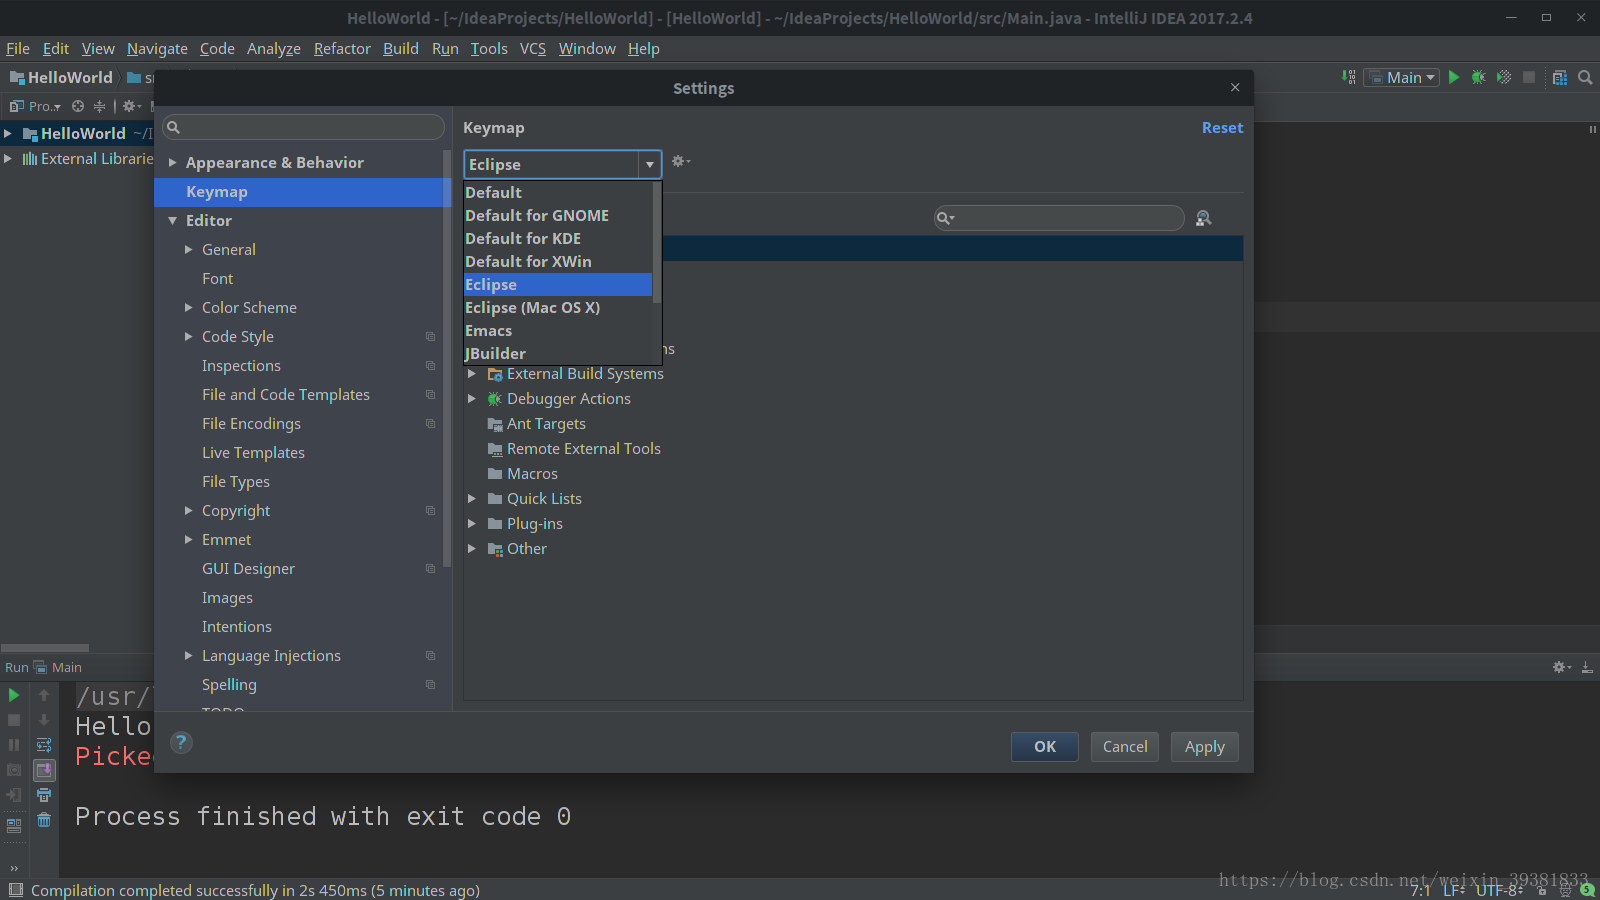Find actions by shortcut icon
The width and height of the screenshot is (1600, 900).
[1204, 218]
